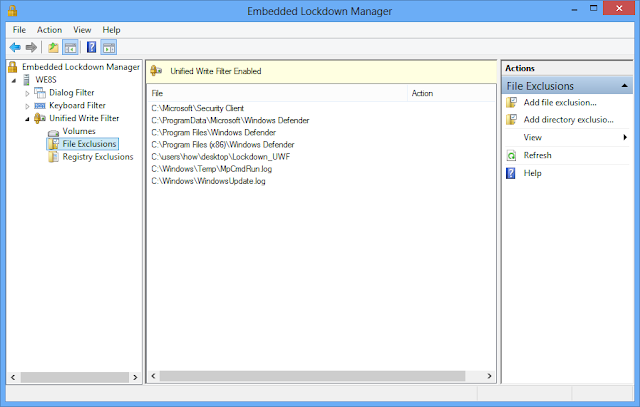Select C:\Program Files\Windows Defender entry
The width and height of the screenshot is (640, 407).
(x=213, y=132)
